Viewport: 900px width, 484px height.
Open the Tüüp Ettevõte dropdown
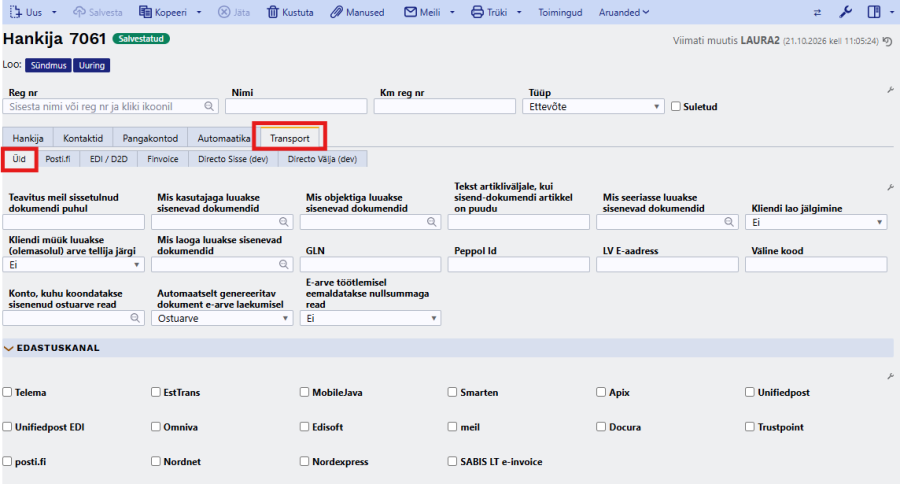(593, 106)
